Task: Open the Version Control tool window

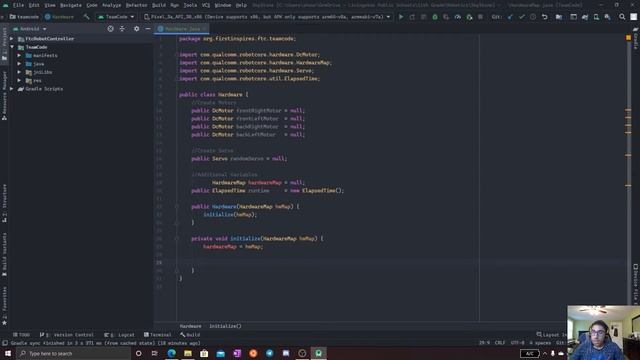Action: pyautogui.click(x=67, y=335)
